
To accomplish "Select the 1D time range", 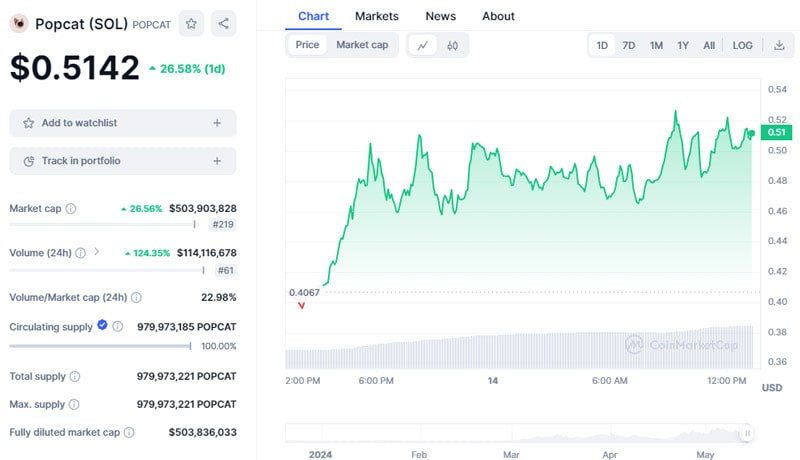I will coord(602,45).
